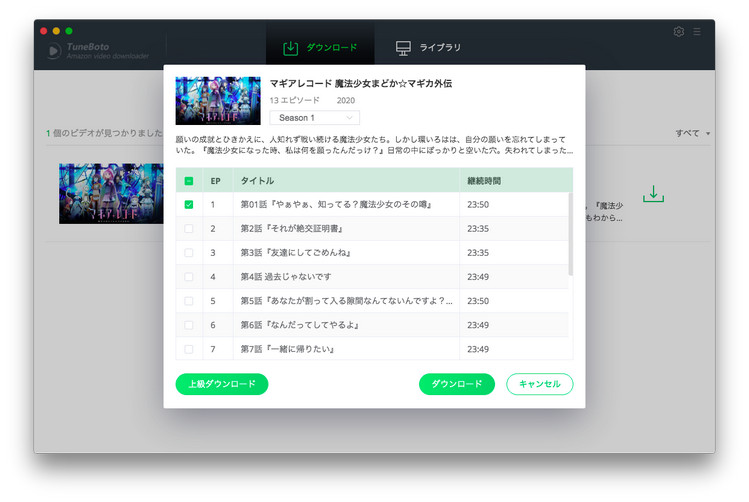Check episode 7 checkbox
This screenshot has height=502, width=749.
(189, 349)
